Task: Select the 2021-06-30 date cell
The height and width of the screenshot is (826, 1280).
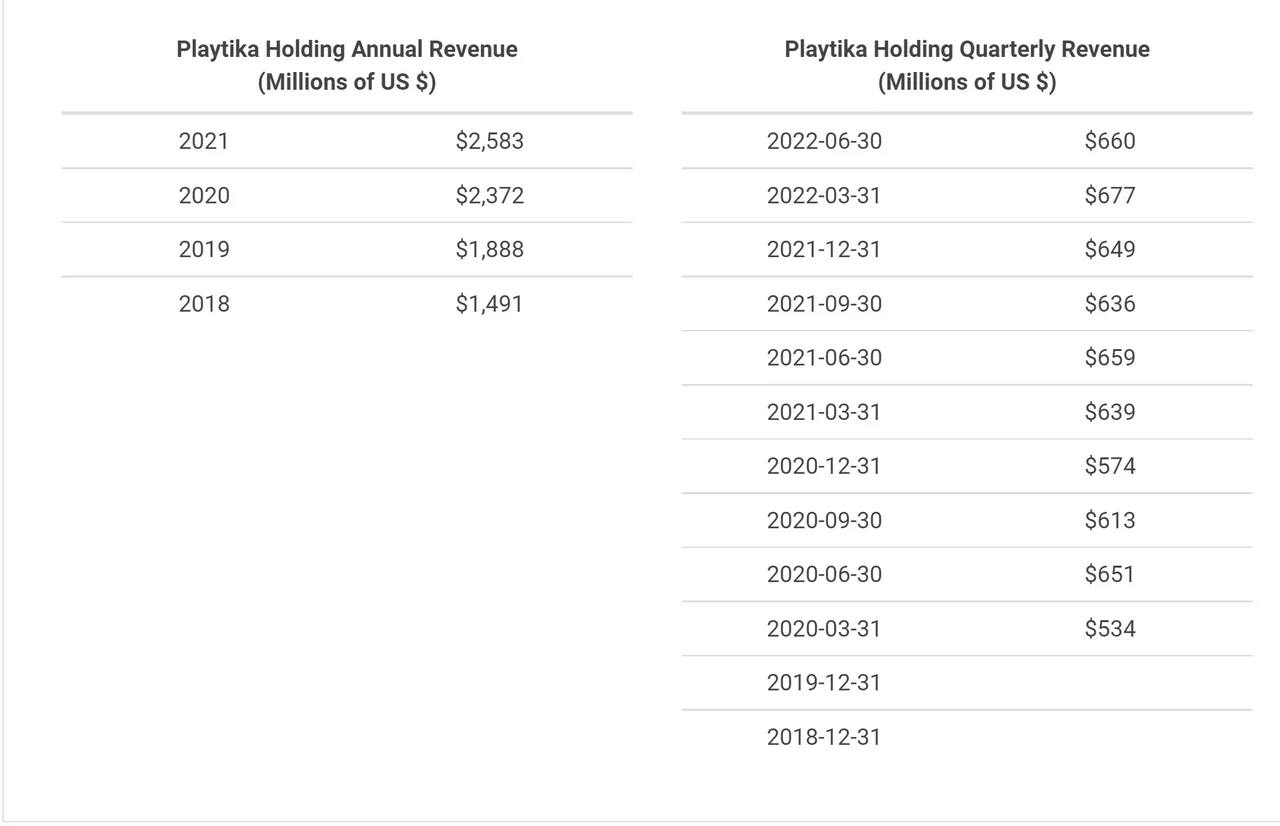Action: [825, 357]
